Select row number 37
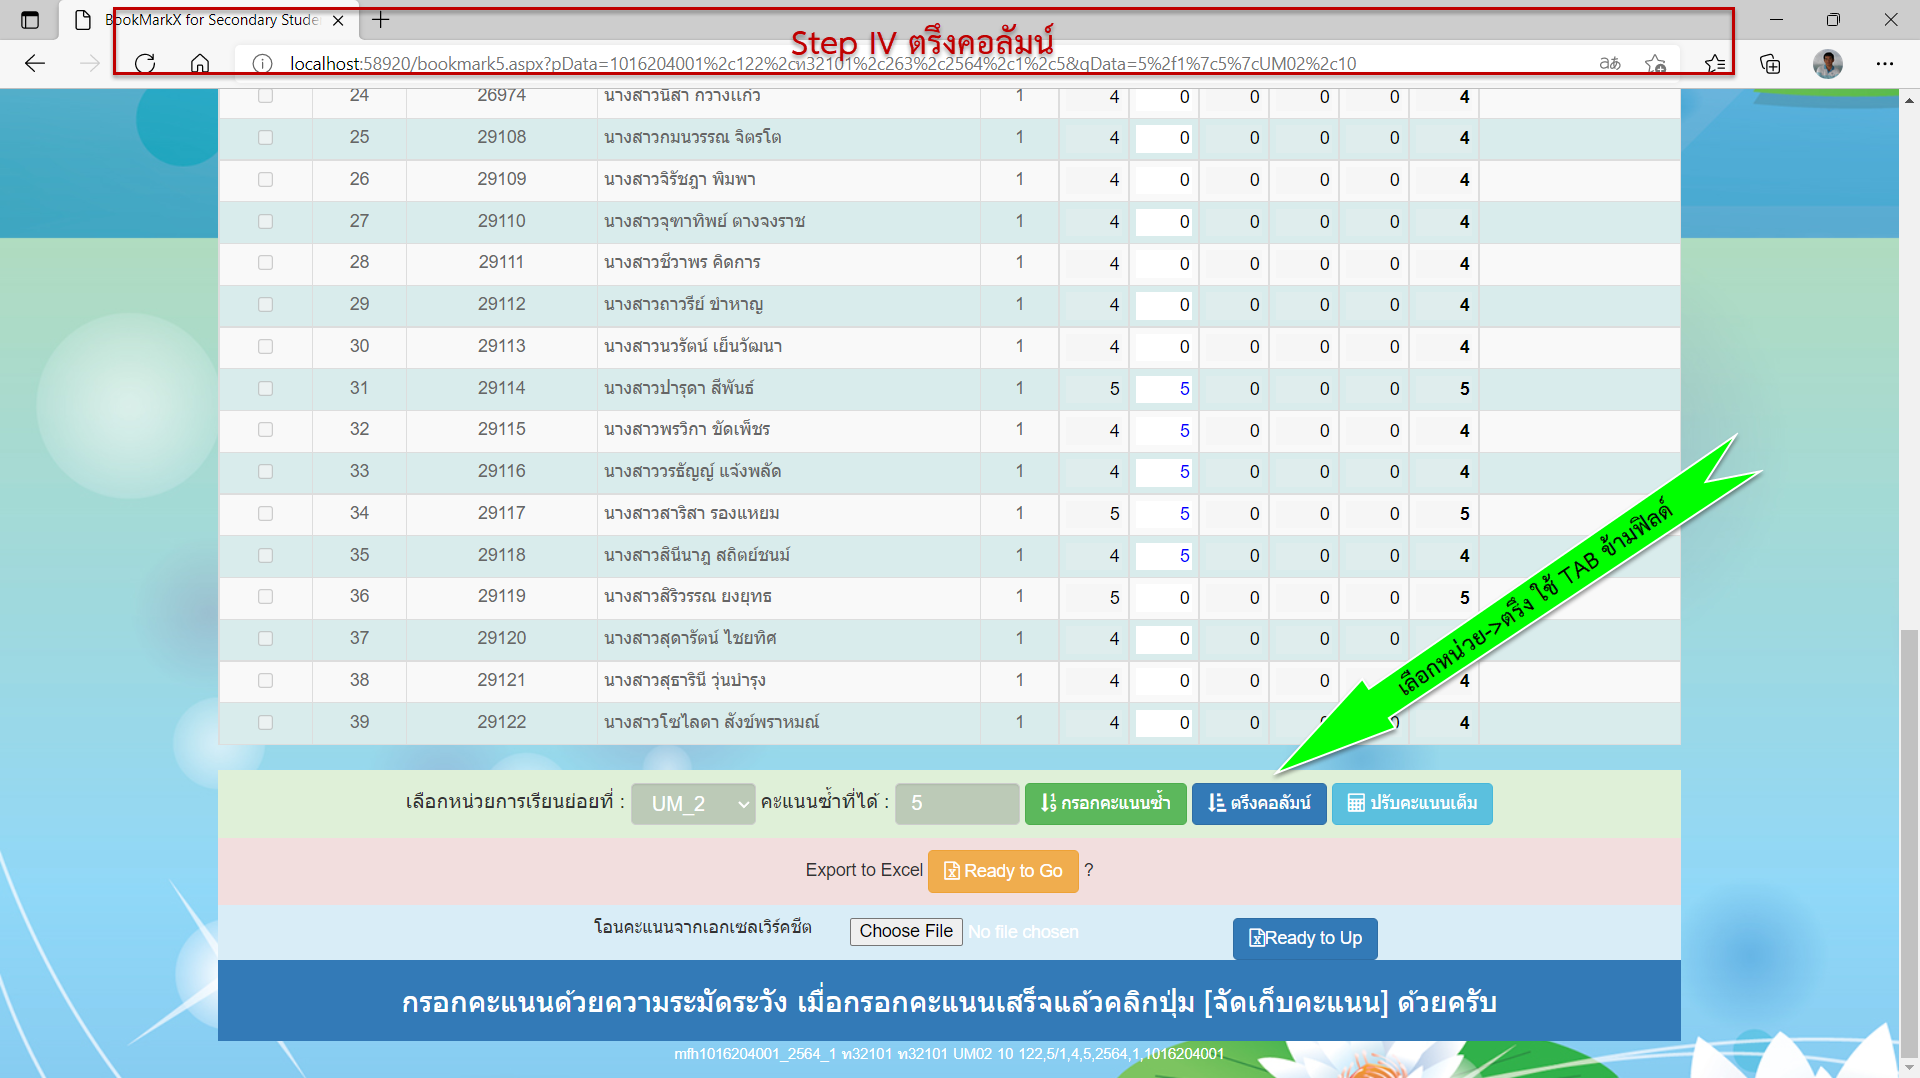 [359, 638]
